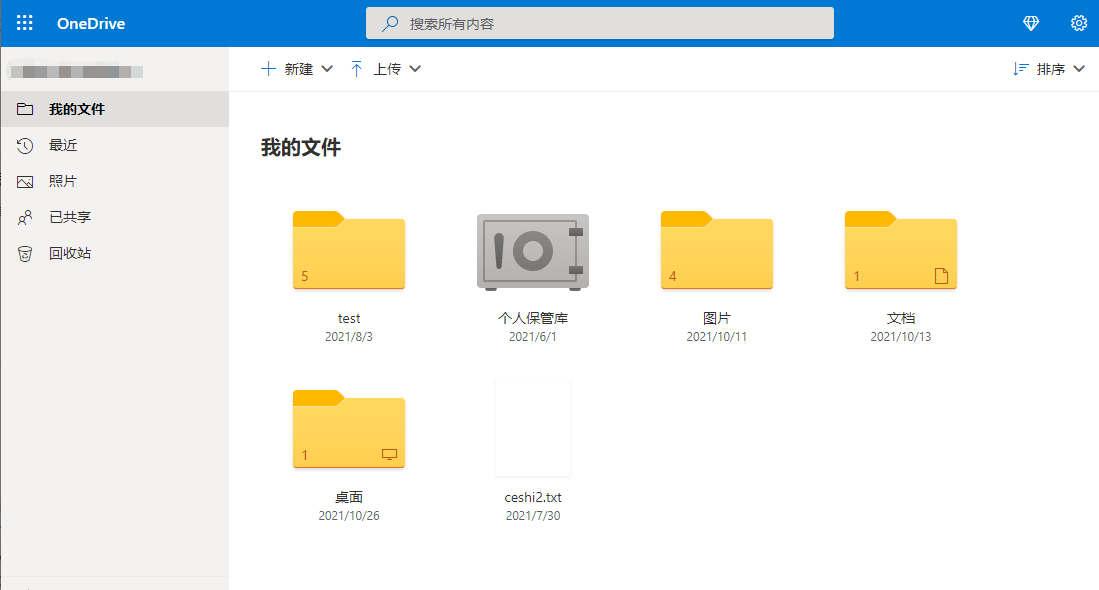
Task: Click the chevron arrow next to 上传
Action: pyautogui.click(x=415, y=69)
